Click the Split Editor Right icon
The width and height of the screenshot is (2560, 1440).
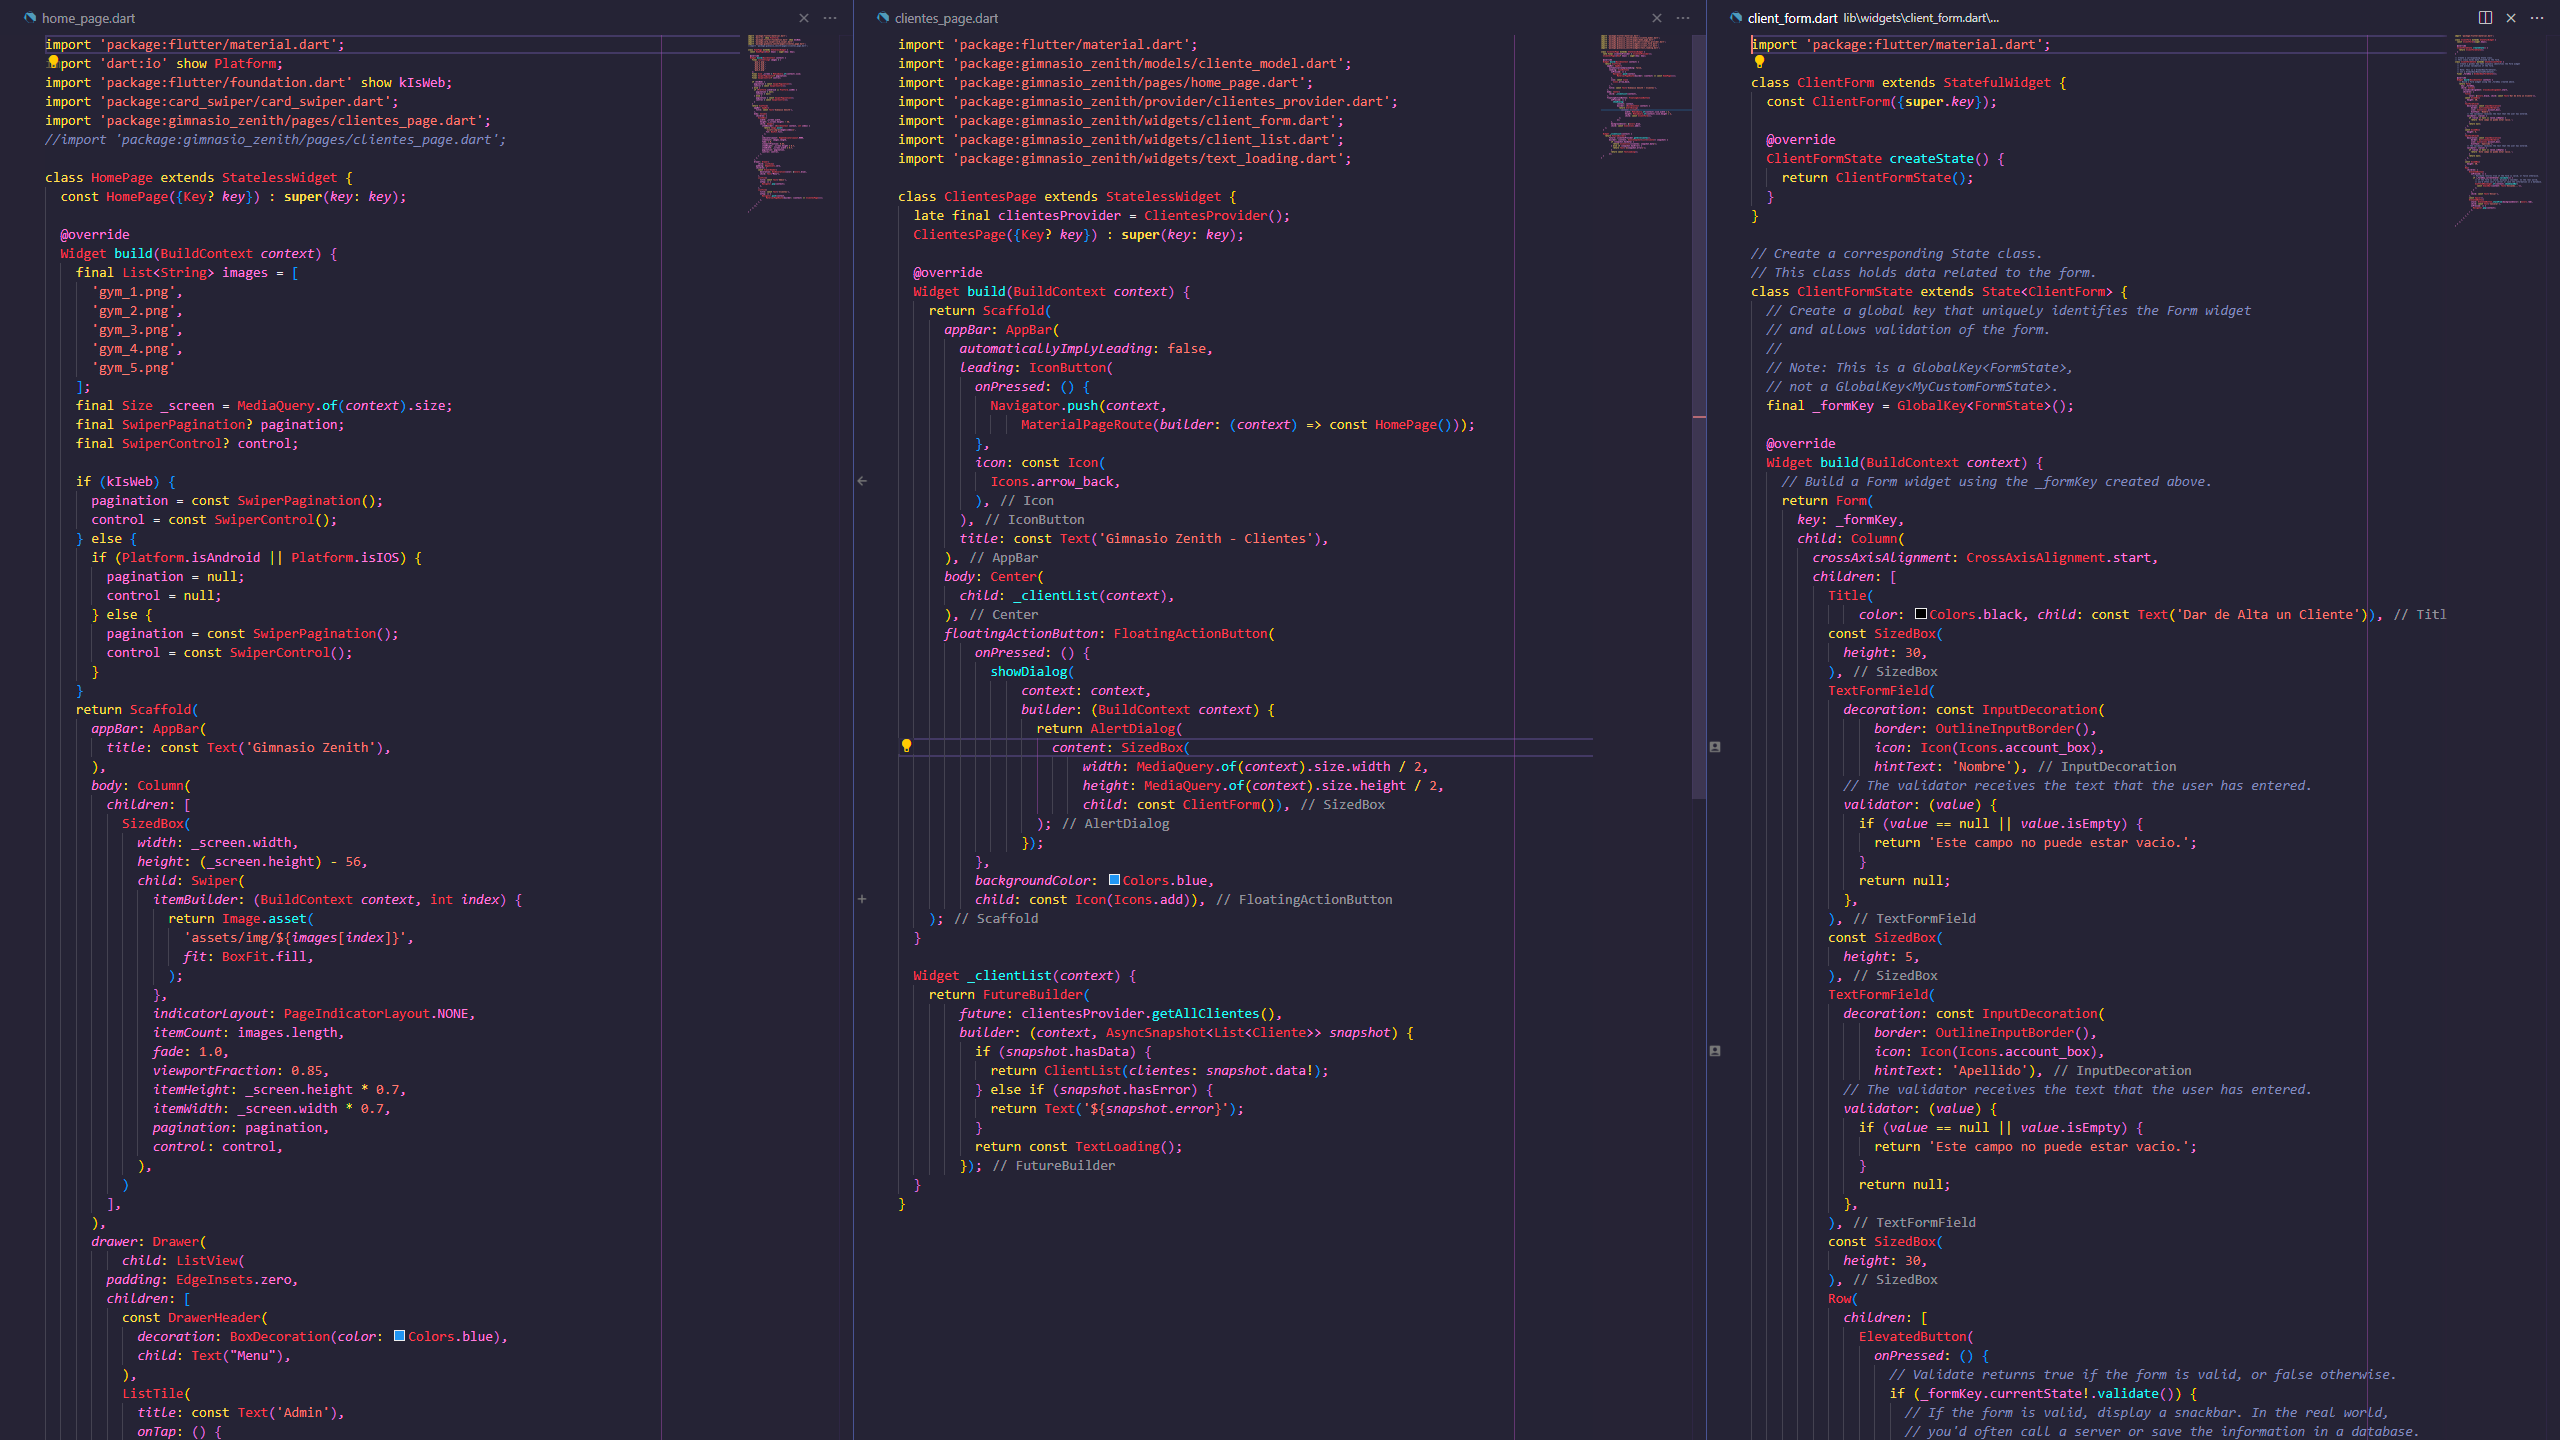(2485, 18)
